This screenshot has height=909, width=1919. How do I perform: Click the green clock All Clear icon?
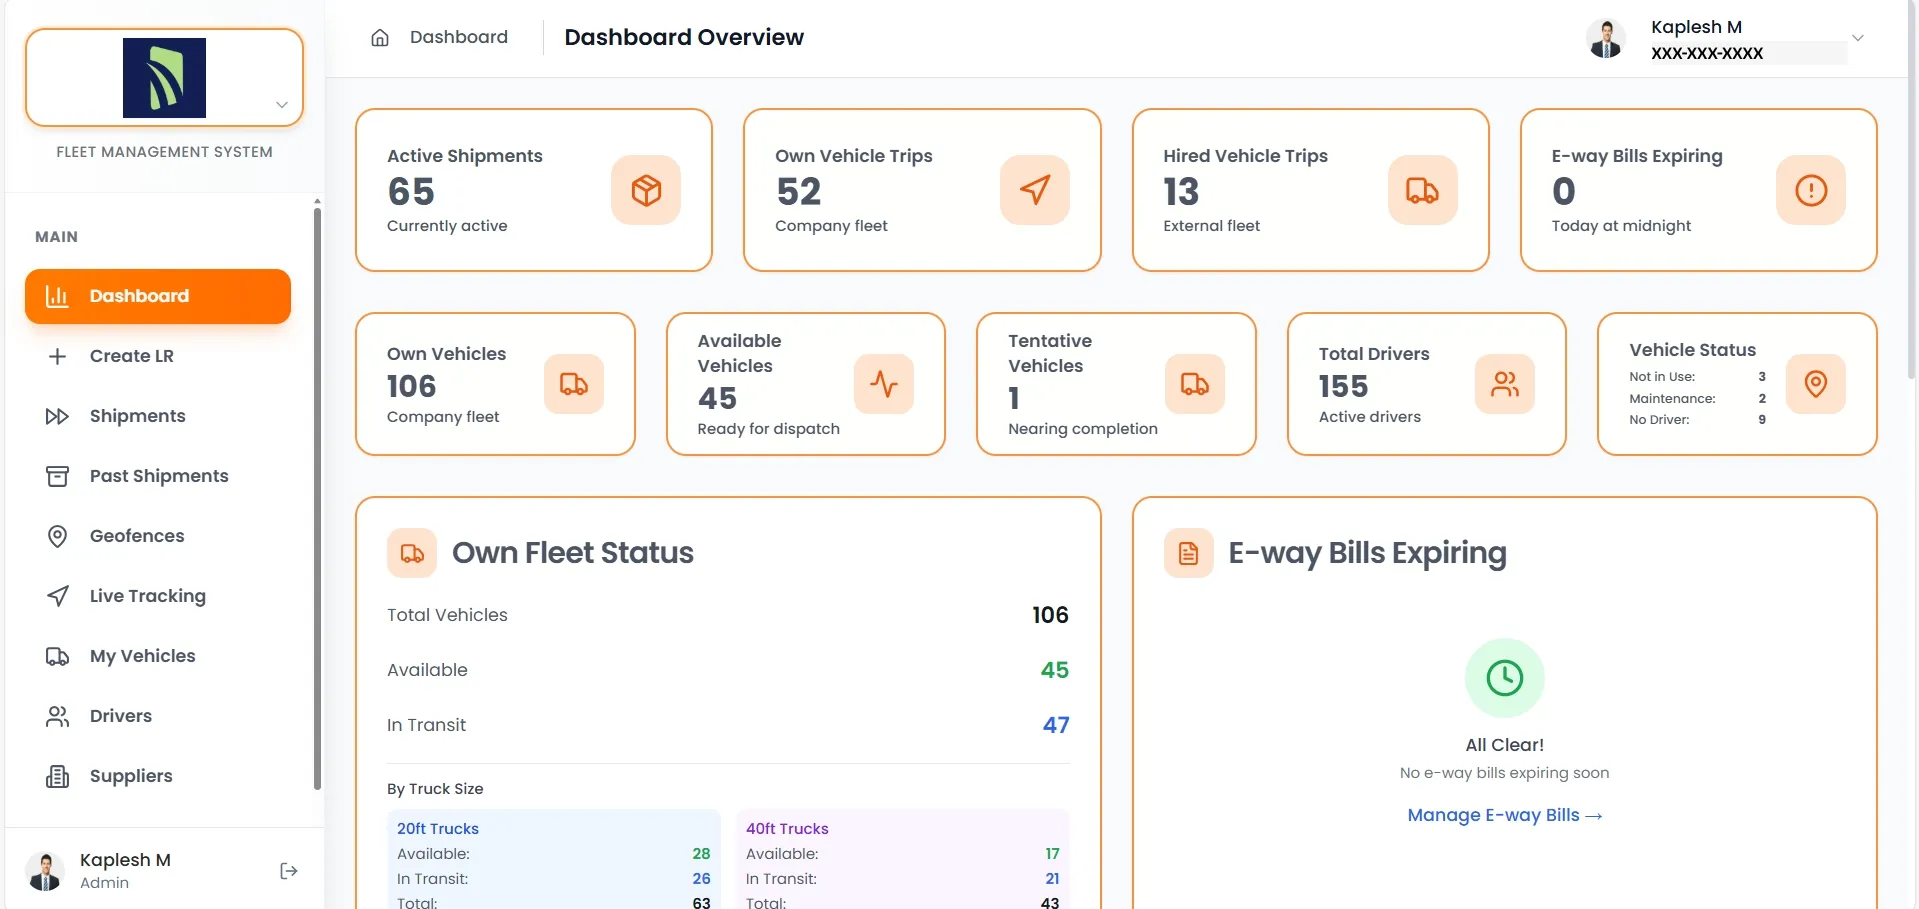point(1504,678)
